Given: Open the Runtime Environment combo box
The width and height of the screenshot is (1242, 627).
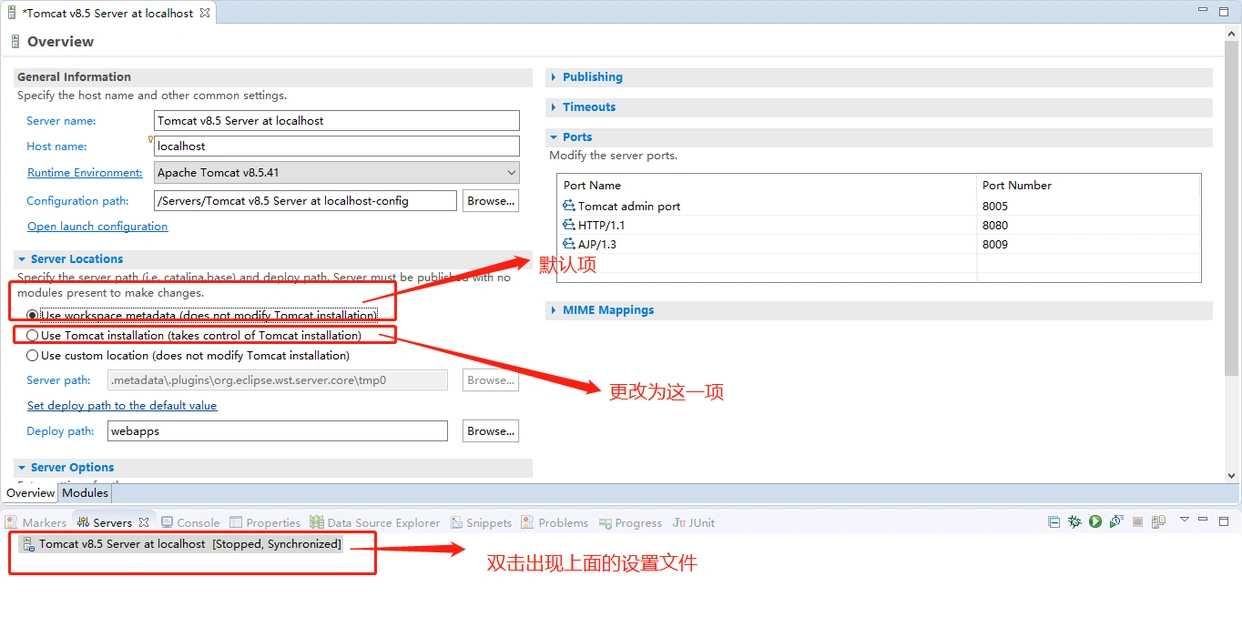Looking at the screenshot, I should pos(336,173).
